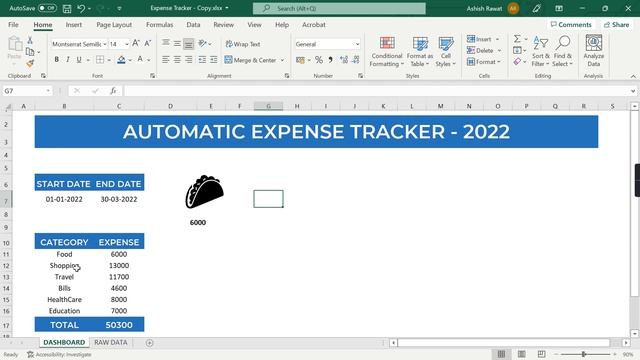
Task: Click AutoSum sigma icon
Action: (517, 39)
